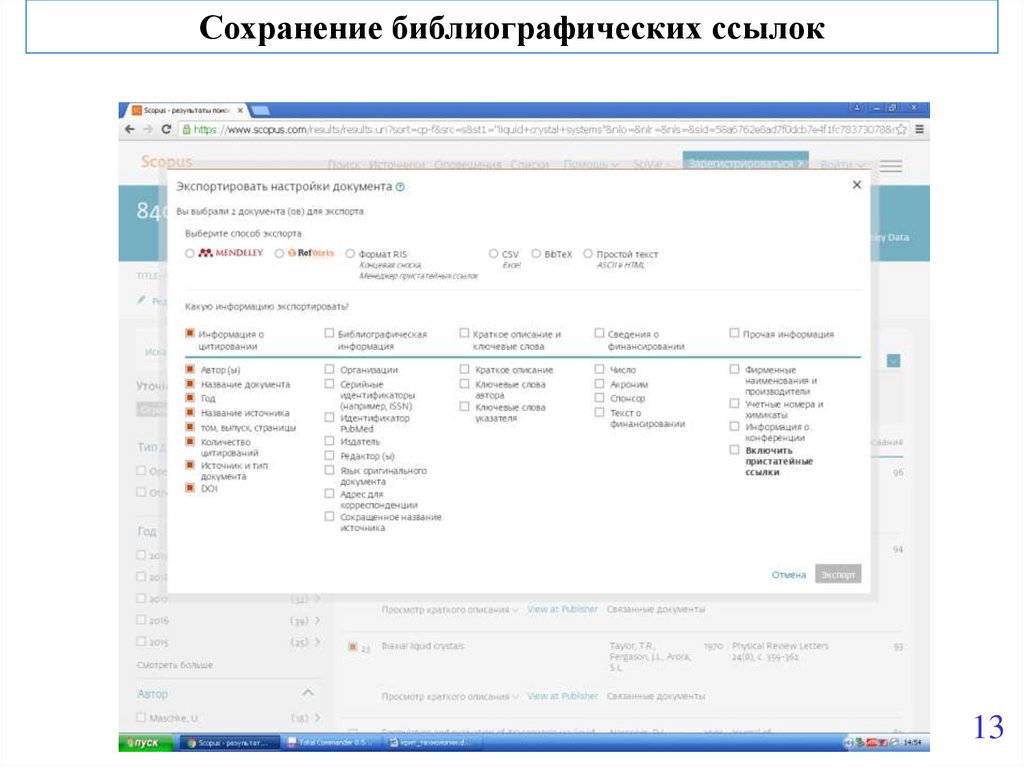1024x767 pixels.
Task: Click the Экспорт button
Action: (837, 575)
